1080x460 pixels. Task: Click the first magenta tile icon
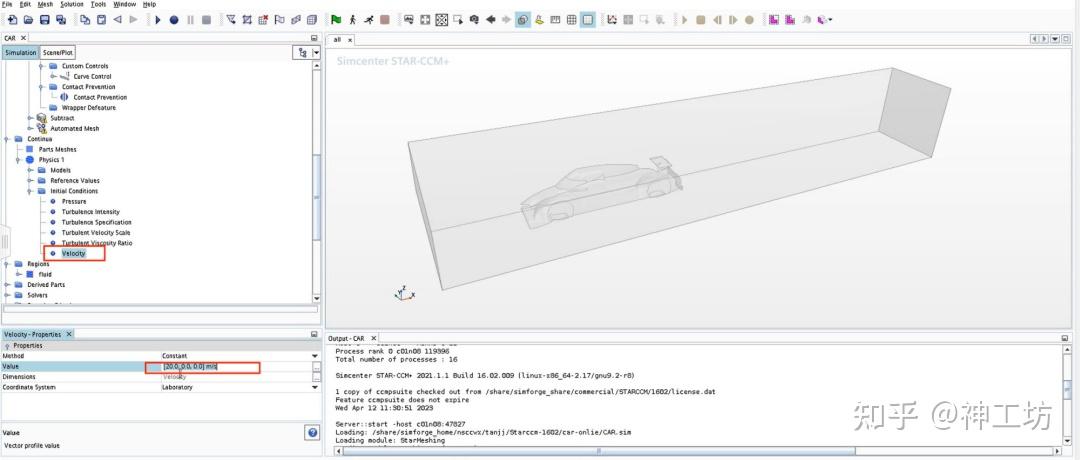pyautogui.click(x=773, y=20)
